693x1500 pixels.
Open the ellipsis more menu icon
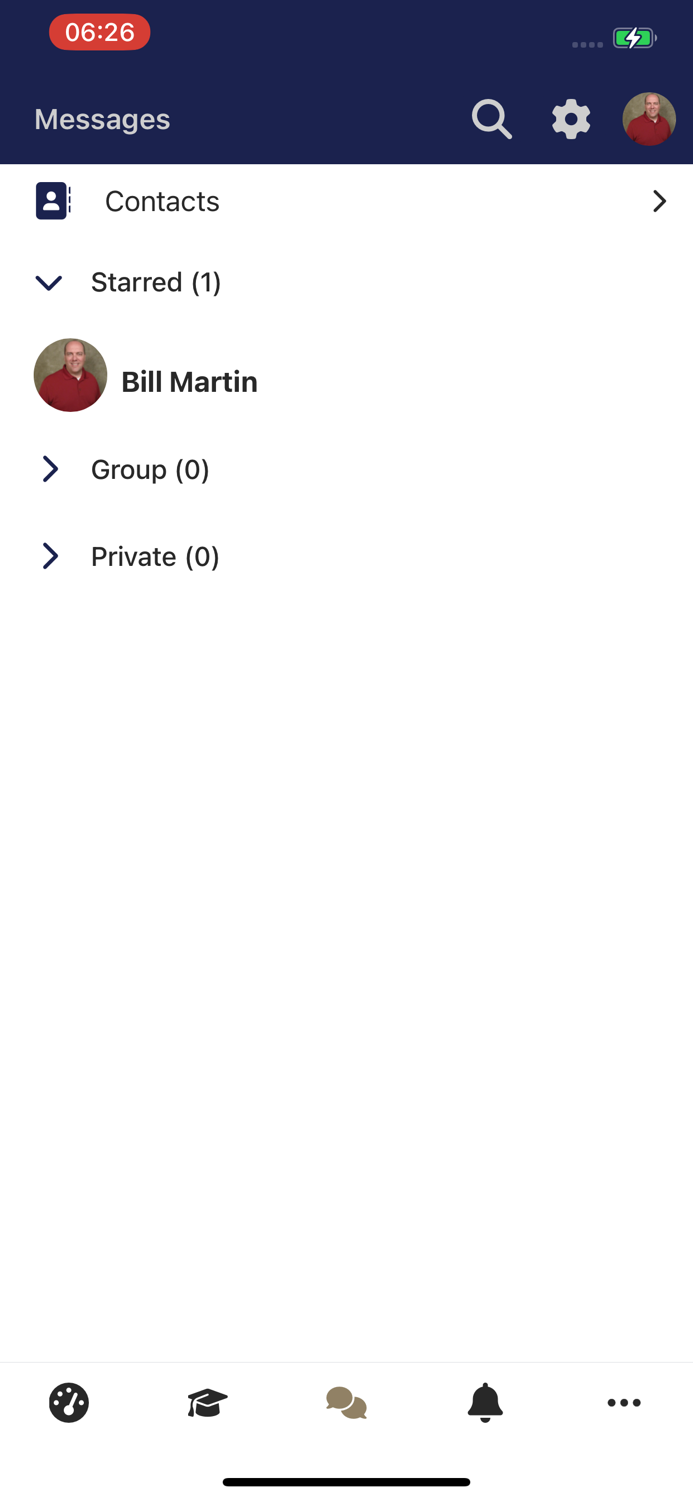[x=623, y=1402]
